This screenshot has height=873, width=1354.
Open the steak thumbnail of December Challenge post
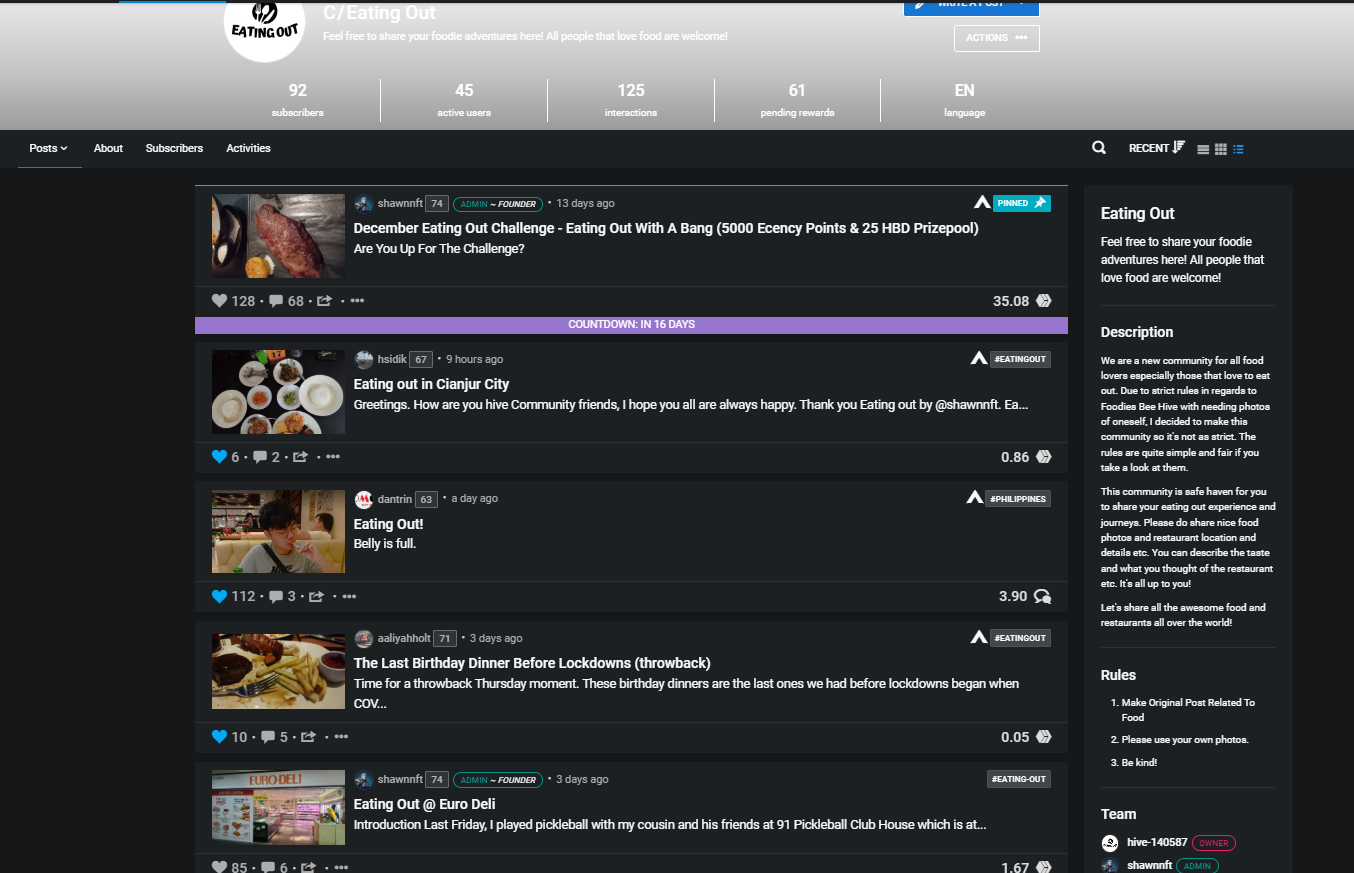tap(278, 236)
